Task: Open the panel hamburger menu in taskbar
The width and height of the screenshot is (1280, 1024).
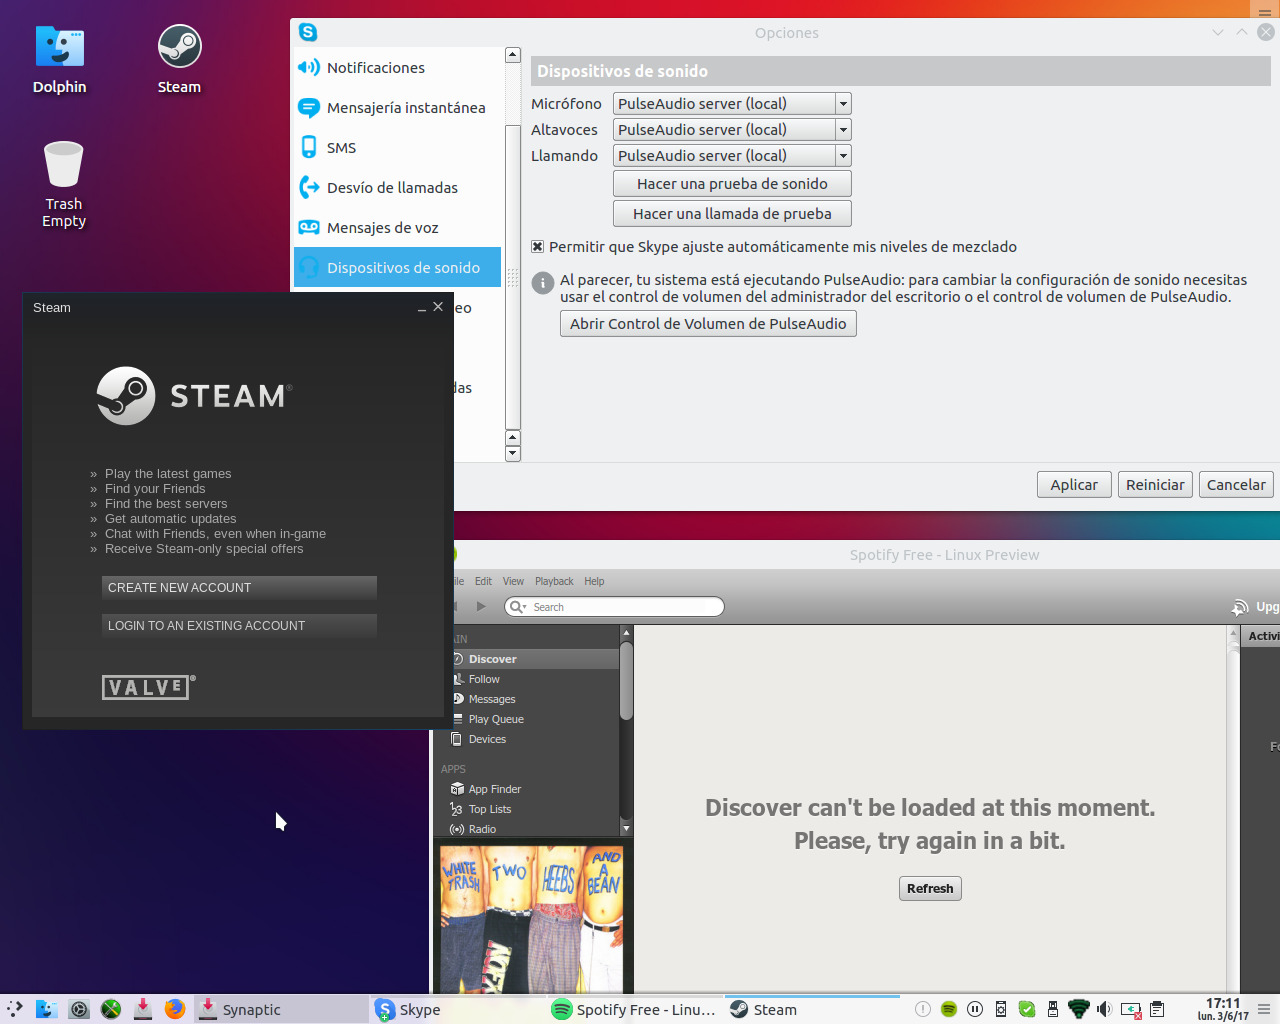Action: point(1265,1009)
